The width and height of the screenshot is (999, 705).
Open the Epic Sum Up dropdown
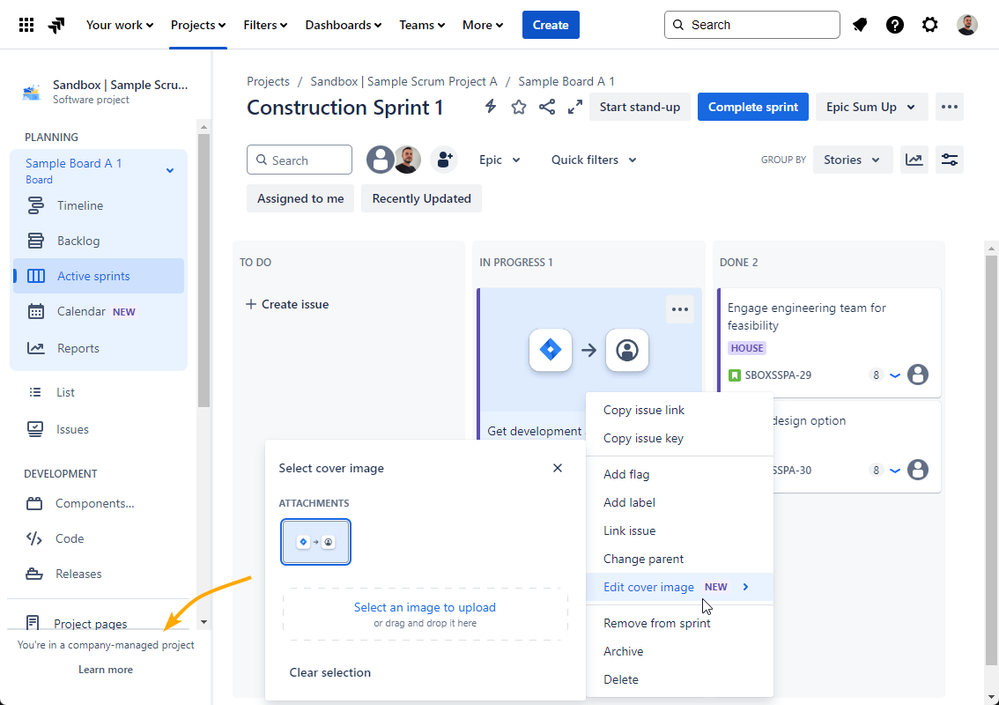(x=870, y=107)
